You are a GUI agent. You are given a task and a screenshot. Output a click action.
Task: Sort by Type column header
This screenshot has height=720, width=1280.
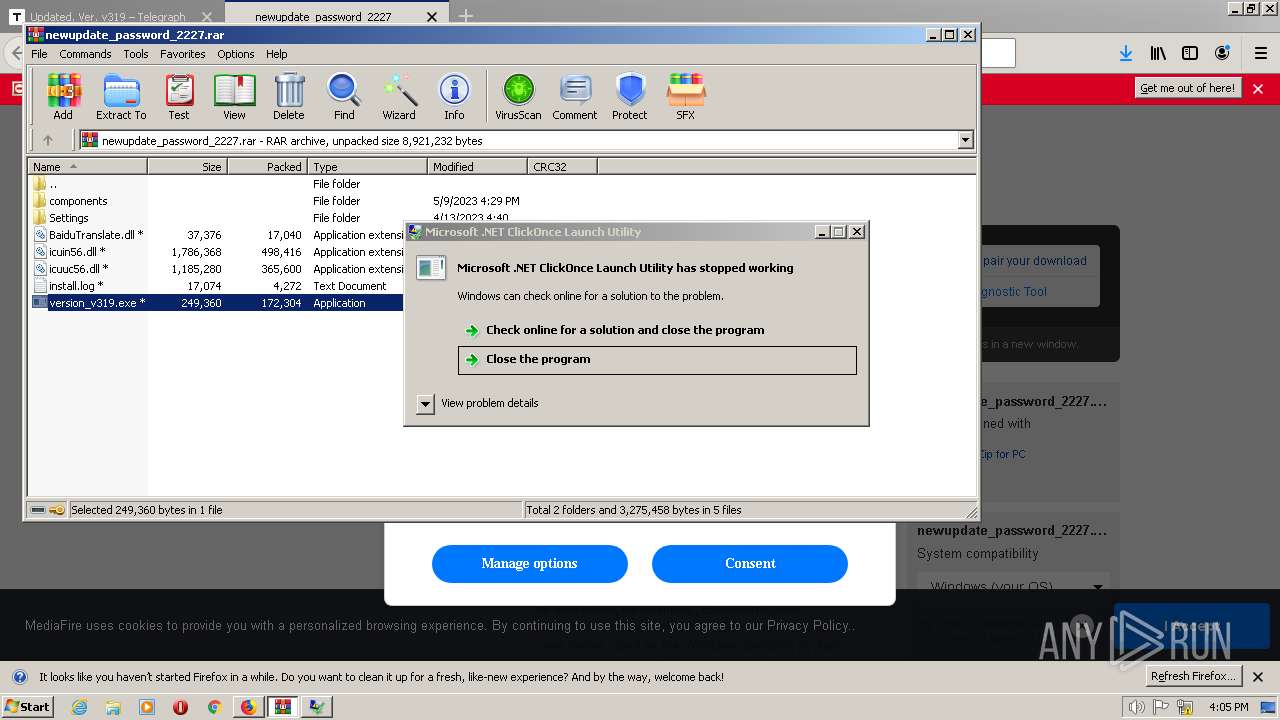(368, 167)
